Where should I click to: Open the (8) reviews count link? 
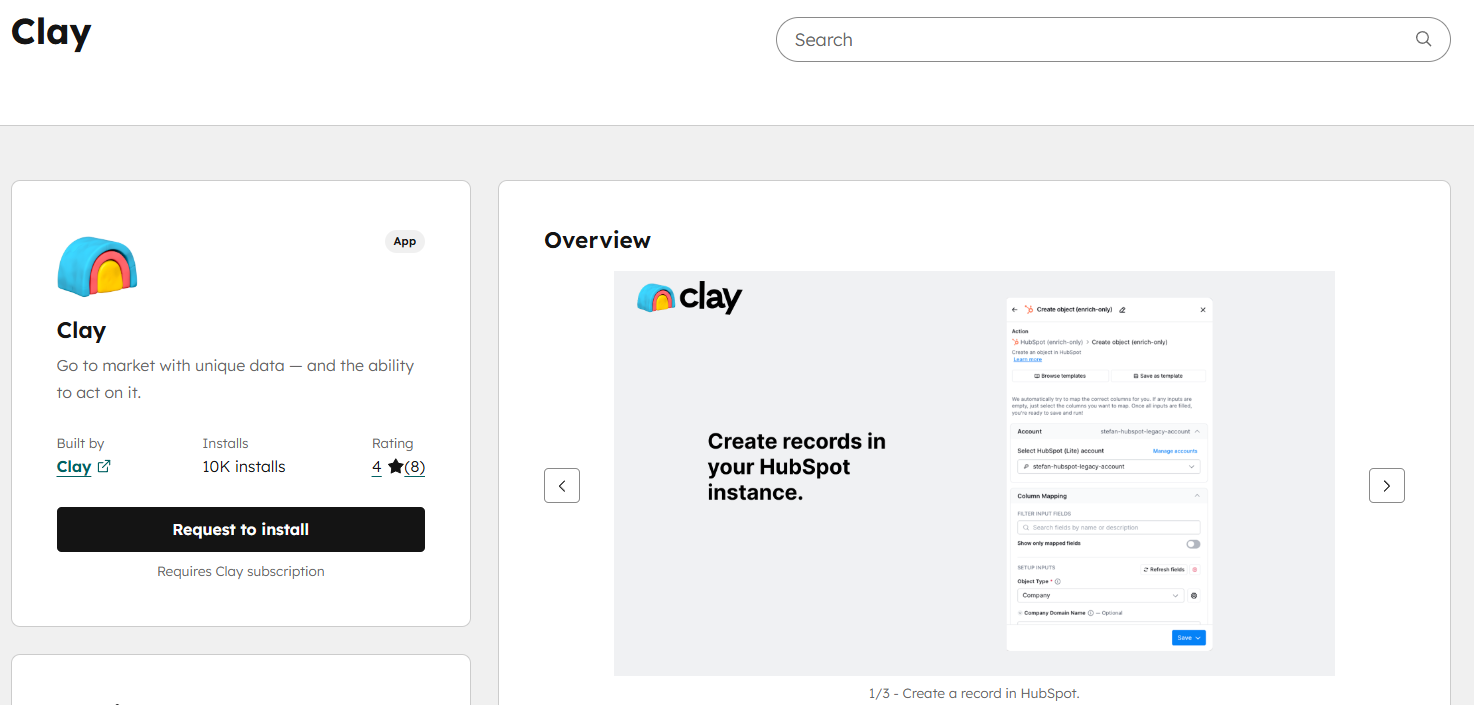pos(415,466)
